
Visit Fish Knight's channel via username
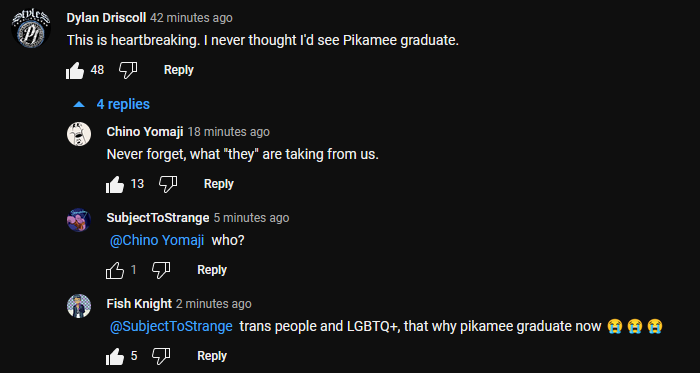pos(139,304)
